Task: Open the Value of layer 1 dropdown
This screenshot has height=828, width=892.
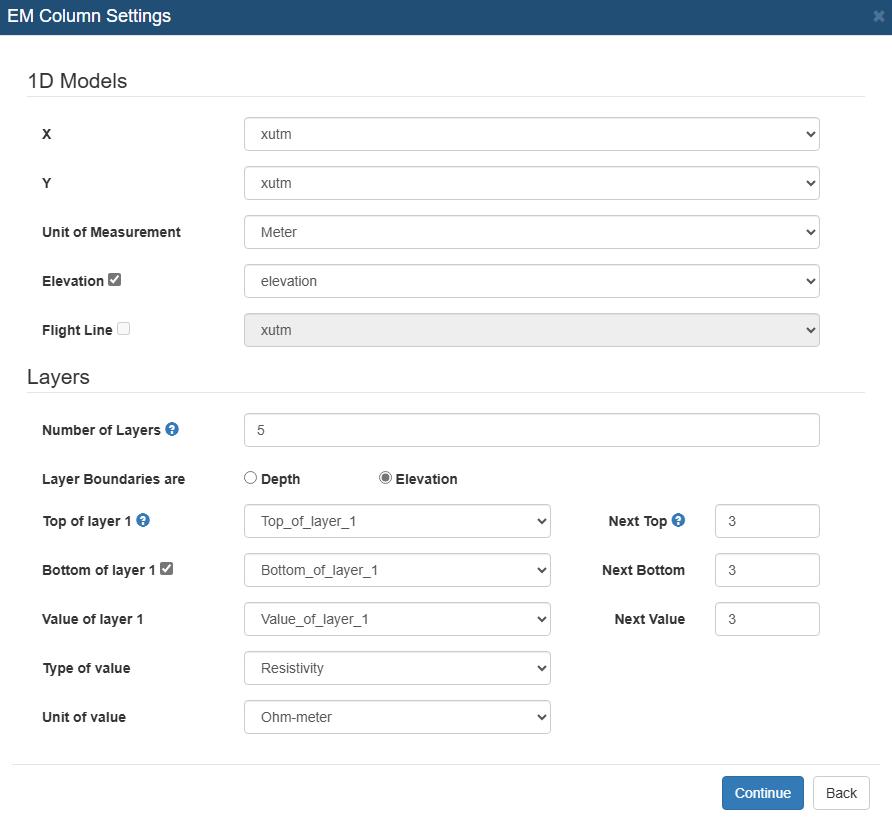Action: click(398, 619)
